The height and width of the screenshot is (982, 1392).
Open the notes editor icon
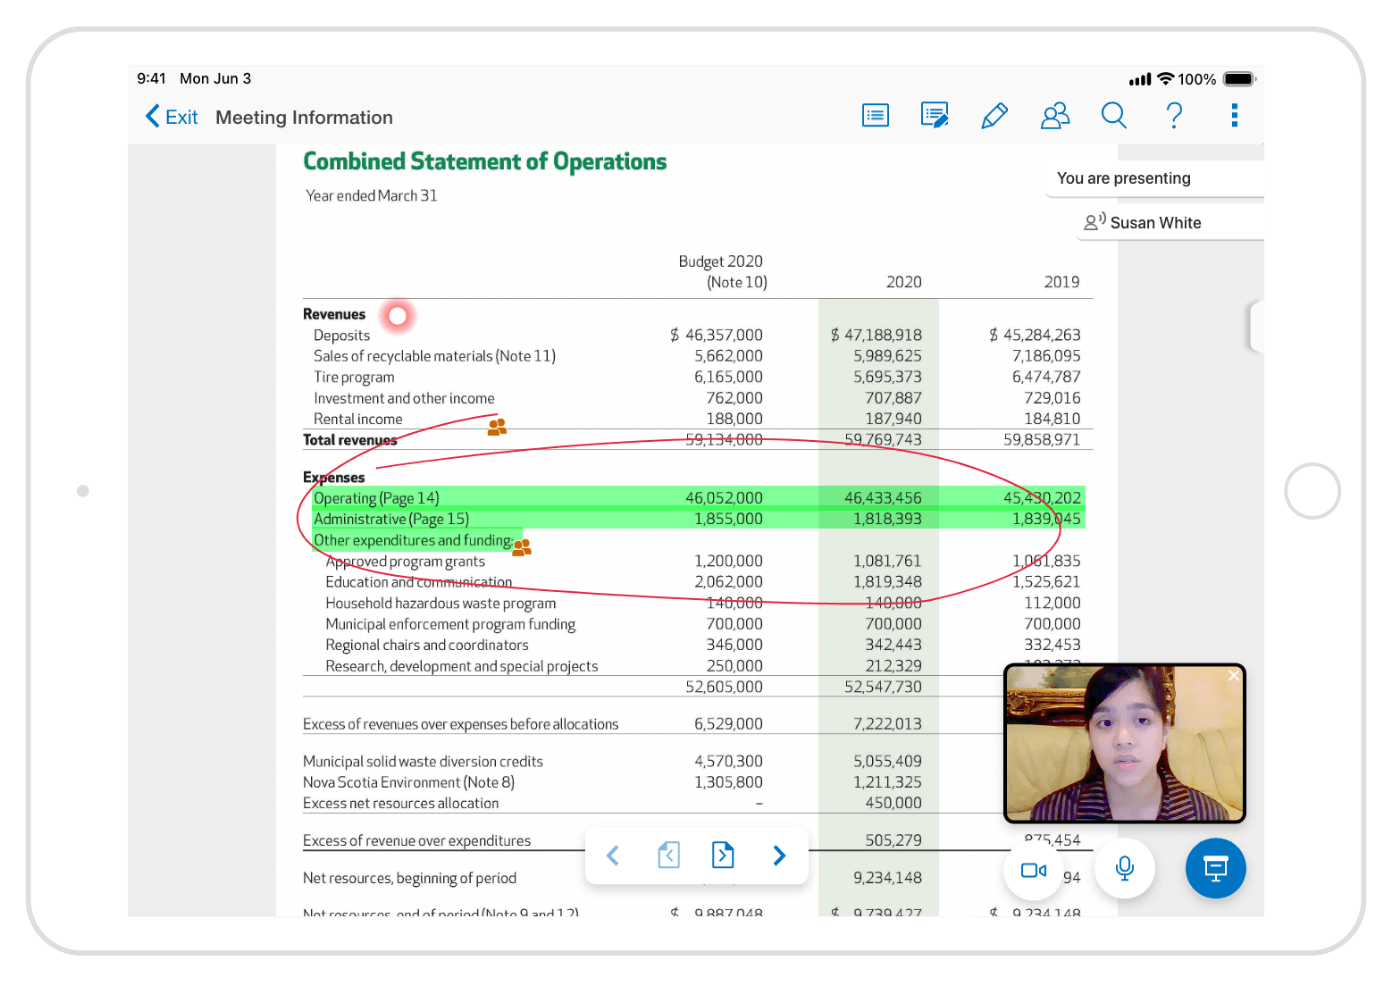pyautogui.click(x=934, y=116)
